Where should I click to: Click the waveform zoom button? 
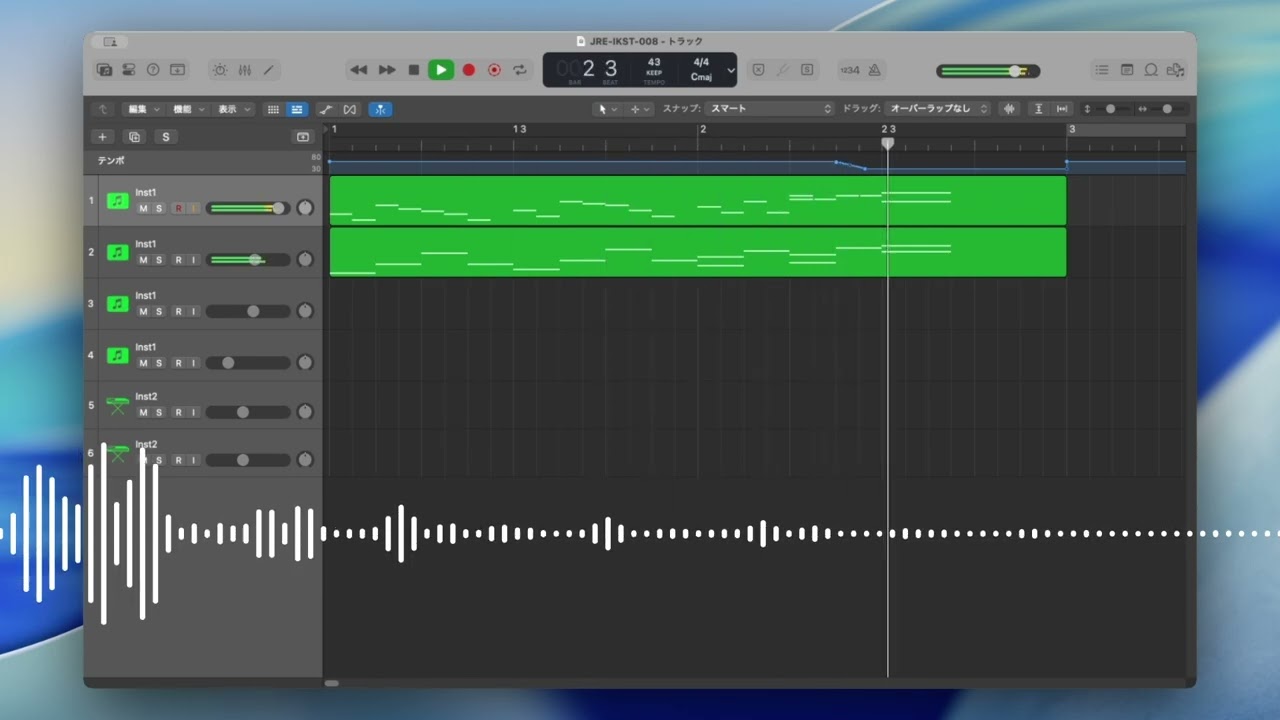(x=1009, y=109)
